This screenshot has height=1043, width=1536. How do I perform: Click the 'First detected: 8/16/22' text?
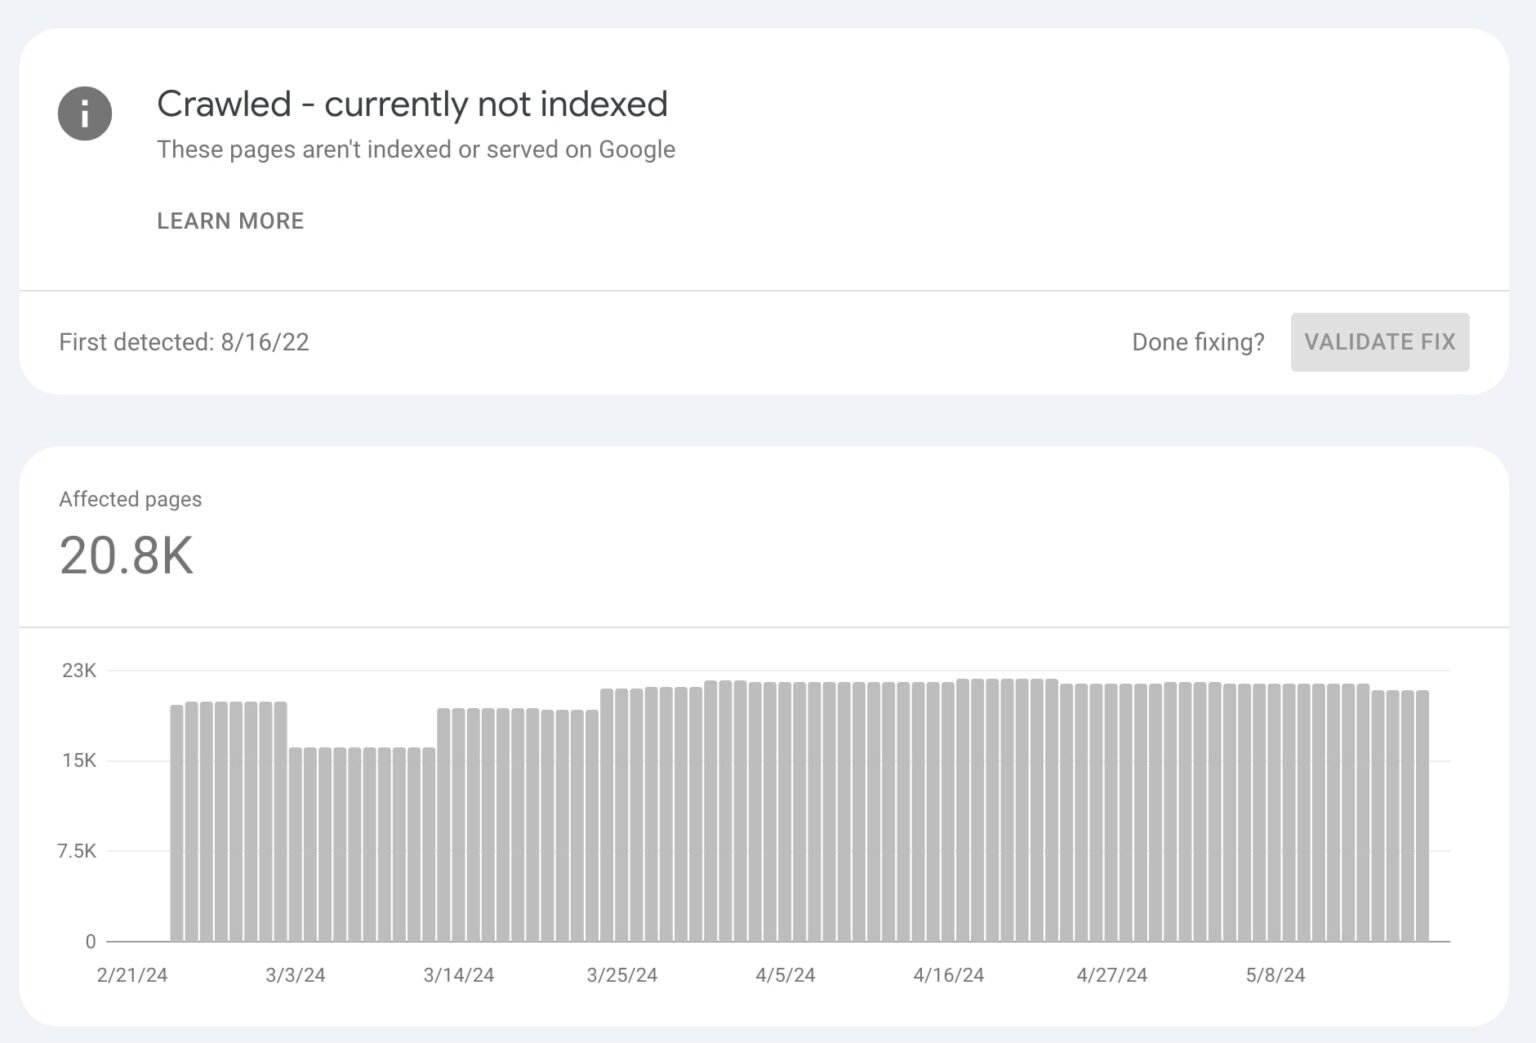(184, 342)
